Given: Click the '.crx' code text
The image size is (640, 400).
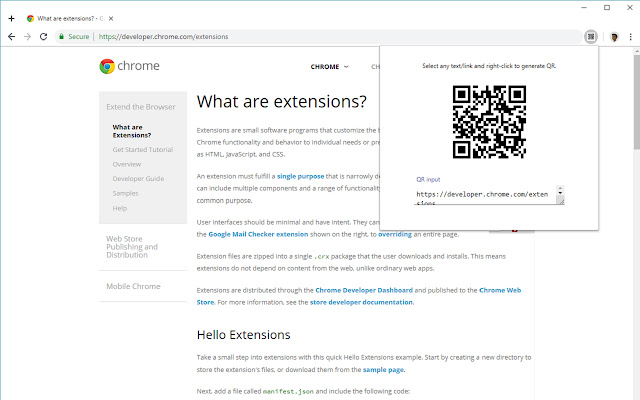Looking at the screenshot, I should click(322, 256).
